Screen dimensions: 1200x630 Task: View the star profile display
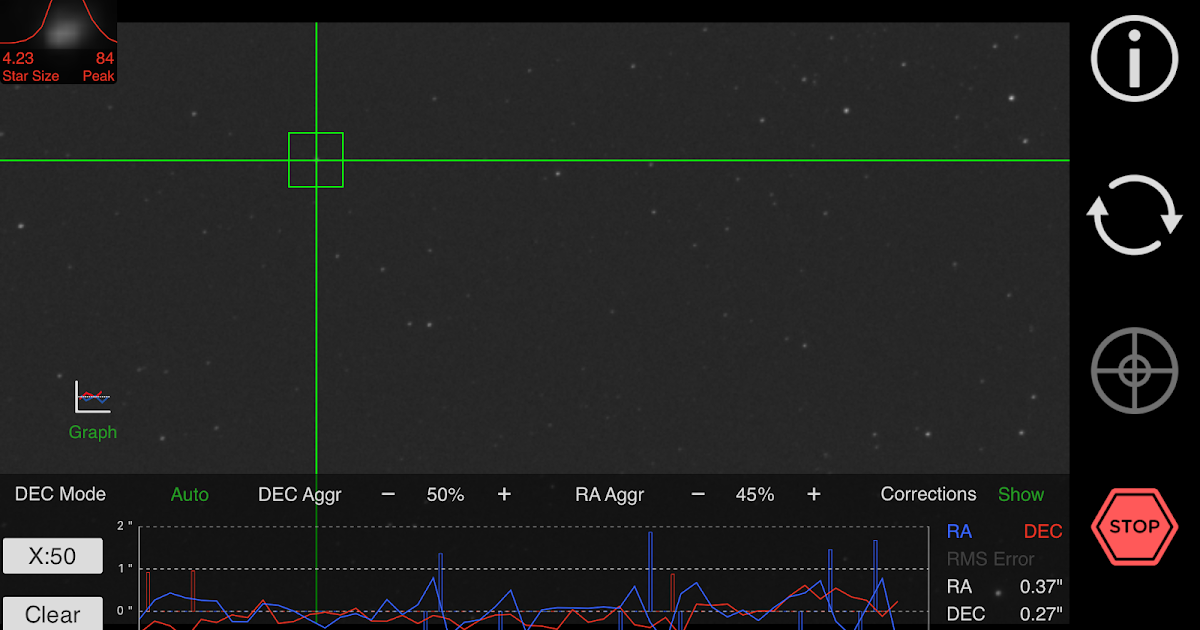[x=58, y=40]
